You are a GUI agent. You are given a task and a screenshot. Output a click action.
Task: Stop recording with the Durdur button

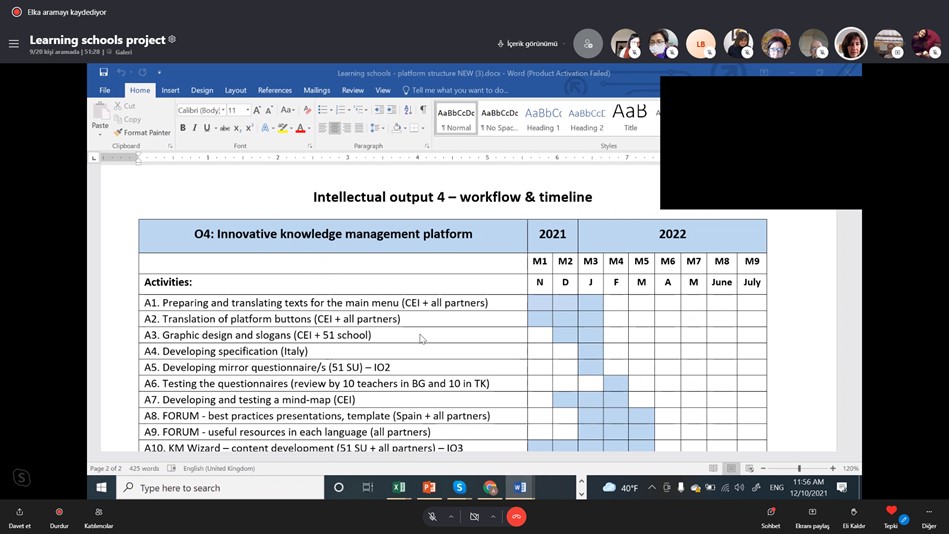click(59, 516)
